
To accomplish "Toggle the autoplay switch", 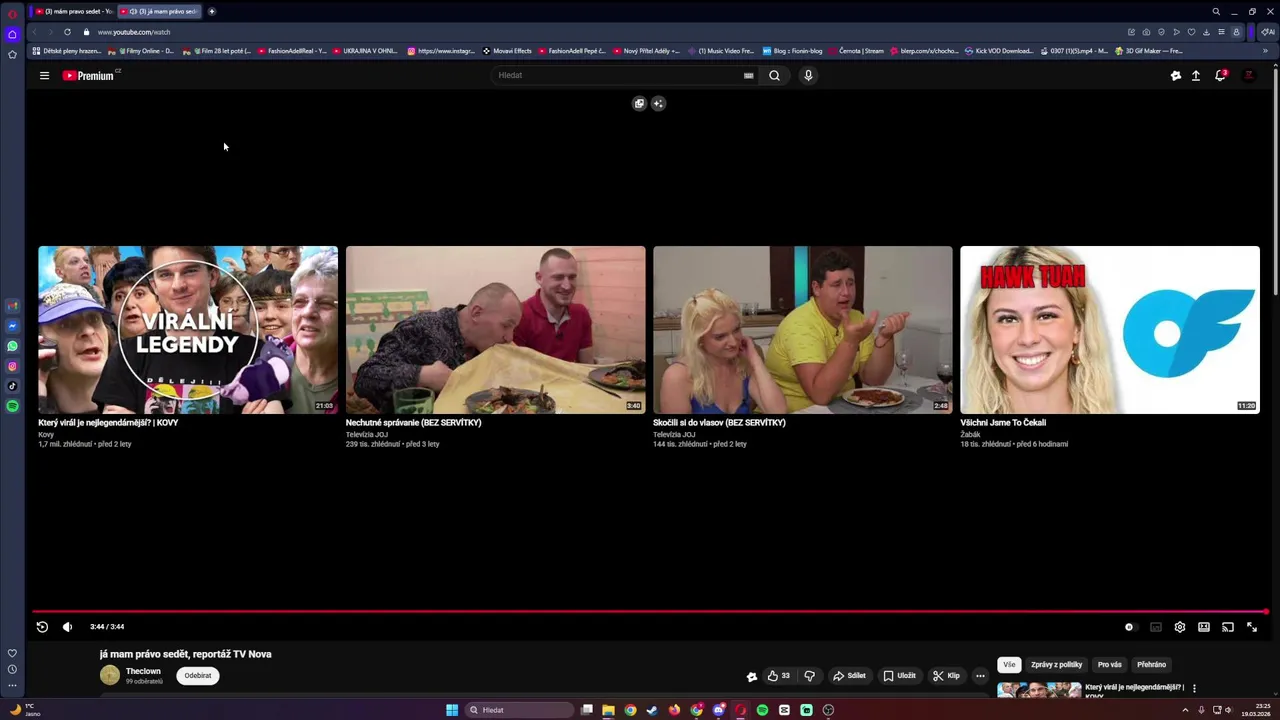I will coord(1130,627).
